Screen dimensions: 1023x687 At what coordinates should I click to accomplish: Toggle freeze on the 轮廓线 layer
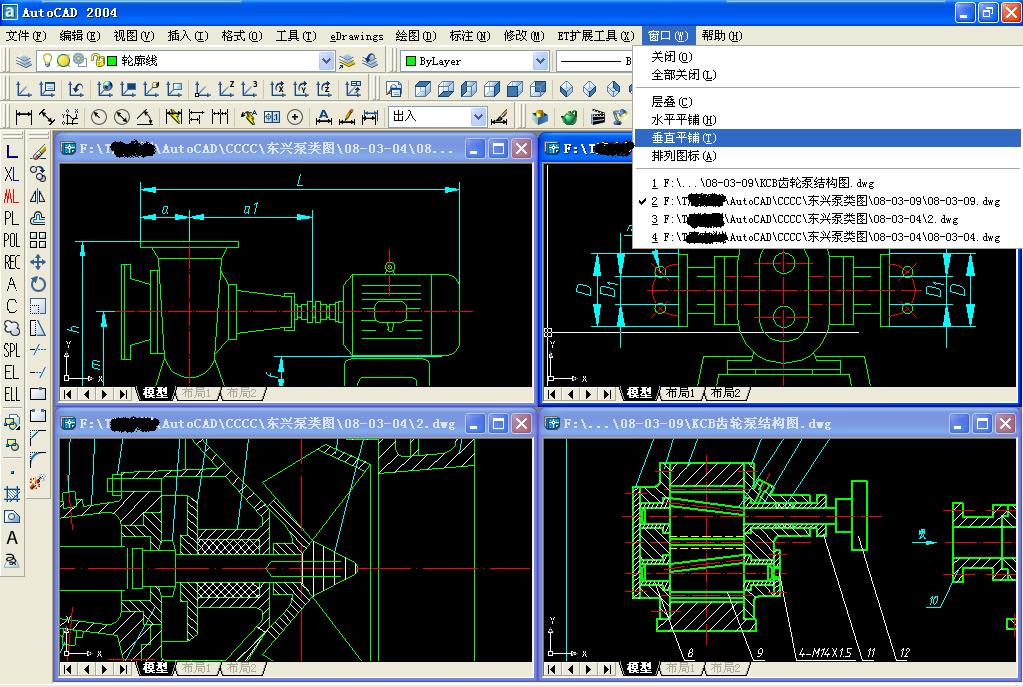pos(64,62)
